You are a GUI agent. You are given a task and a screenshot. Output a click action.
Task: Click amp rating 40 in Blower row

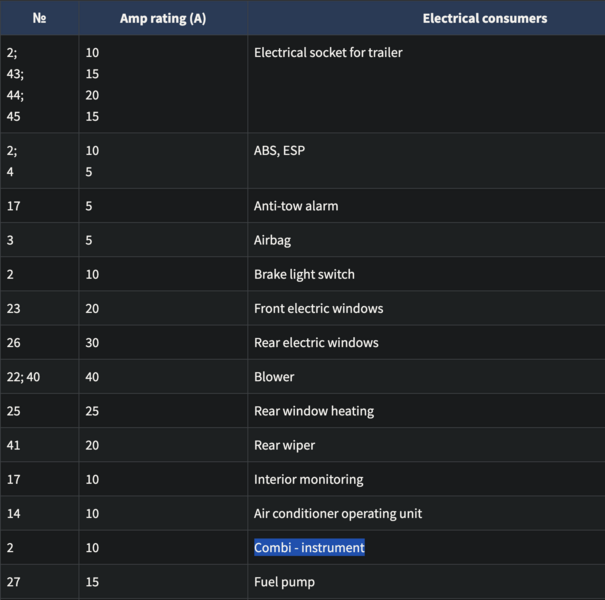[x=92, y=377]
